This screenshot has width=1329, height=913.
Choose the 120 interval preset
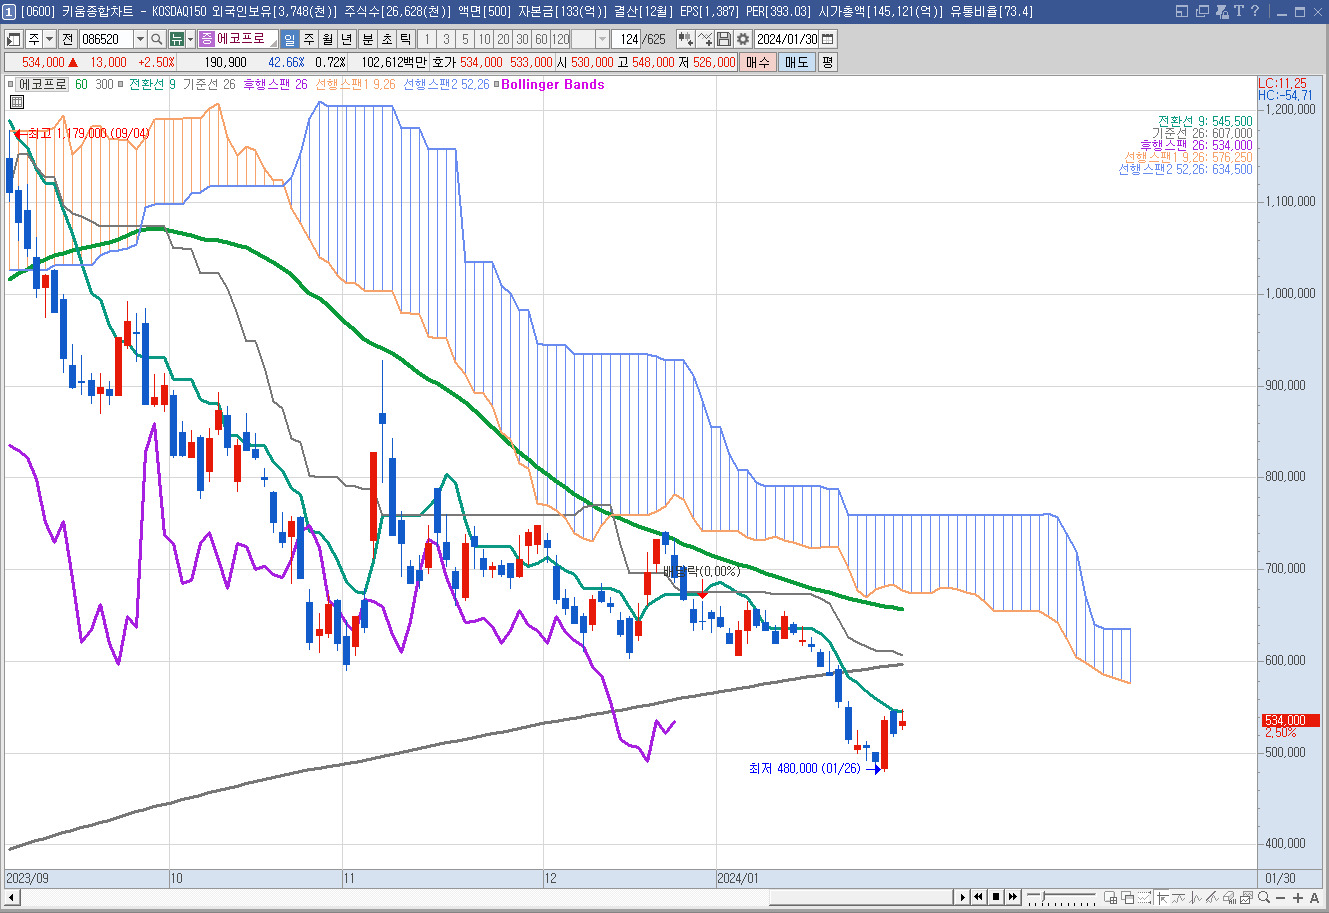(x=560, y=39)
